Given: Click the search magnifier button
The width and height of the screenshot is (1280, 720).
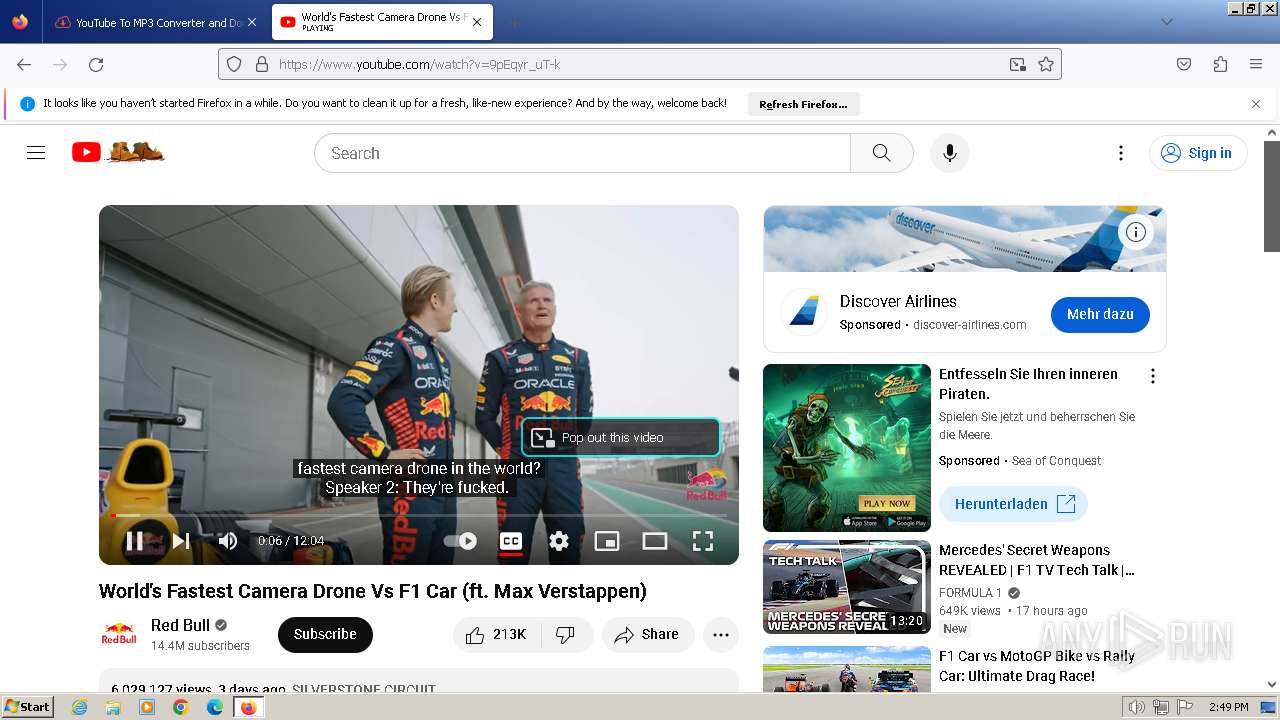Looking at the screenshot, I should 881,153.
